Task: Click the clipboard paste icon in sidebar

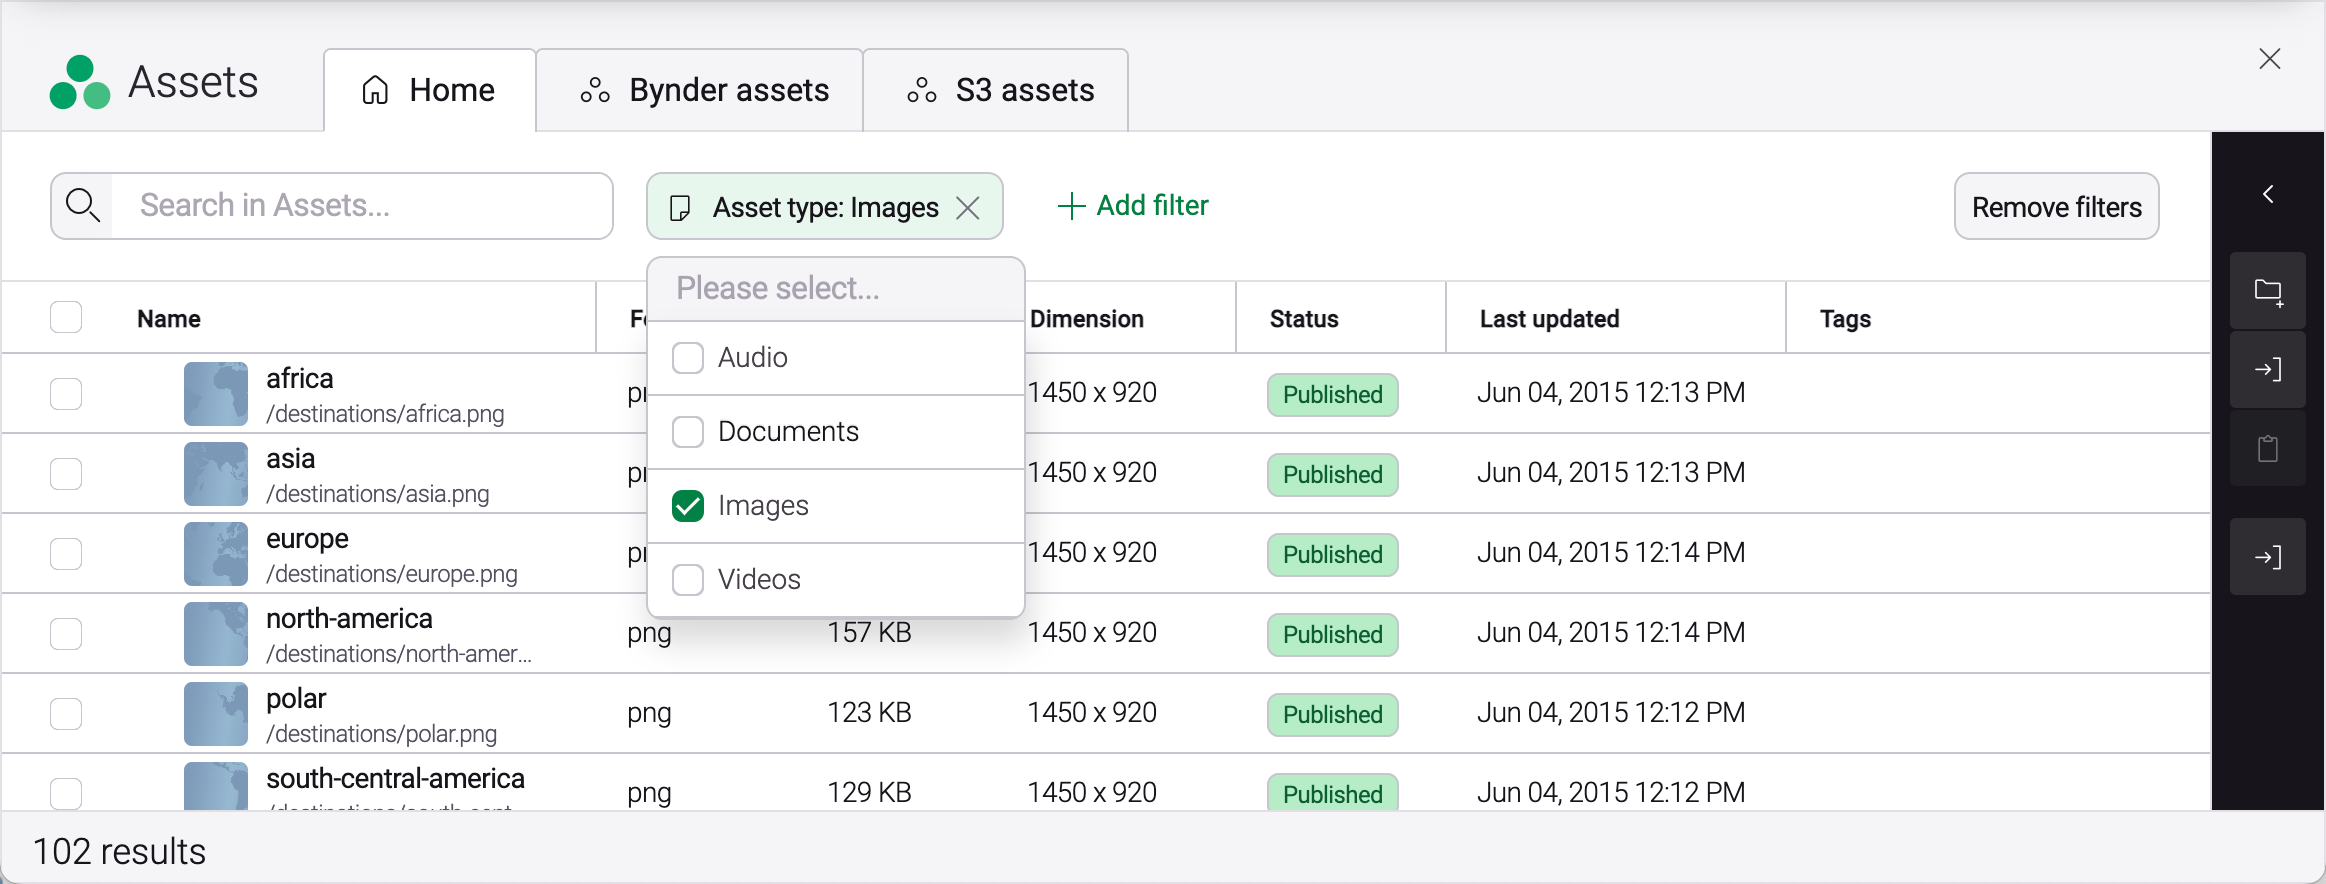Action: point(2267,449)
